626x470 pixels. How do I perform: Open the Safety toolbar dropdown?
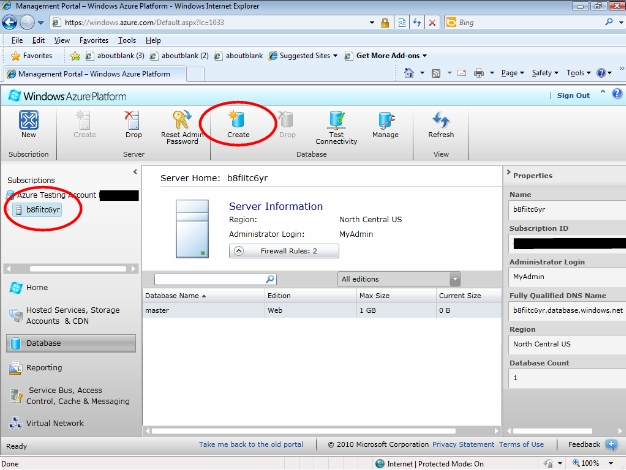(545, 73)
